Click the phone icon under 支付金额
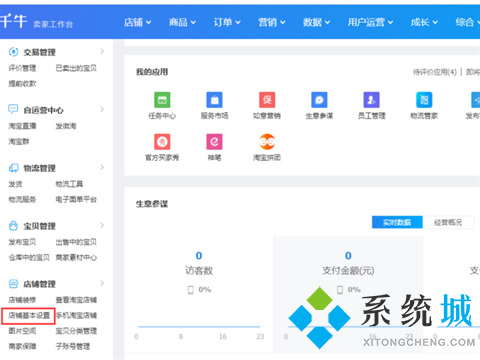This screenshot has height=360, width=480. (340, 290)
